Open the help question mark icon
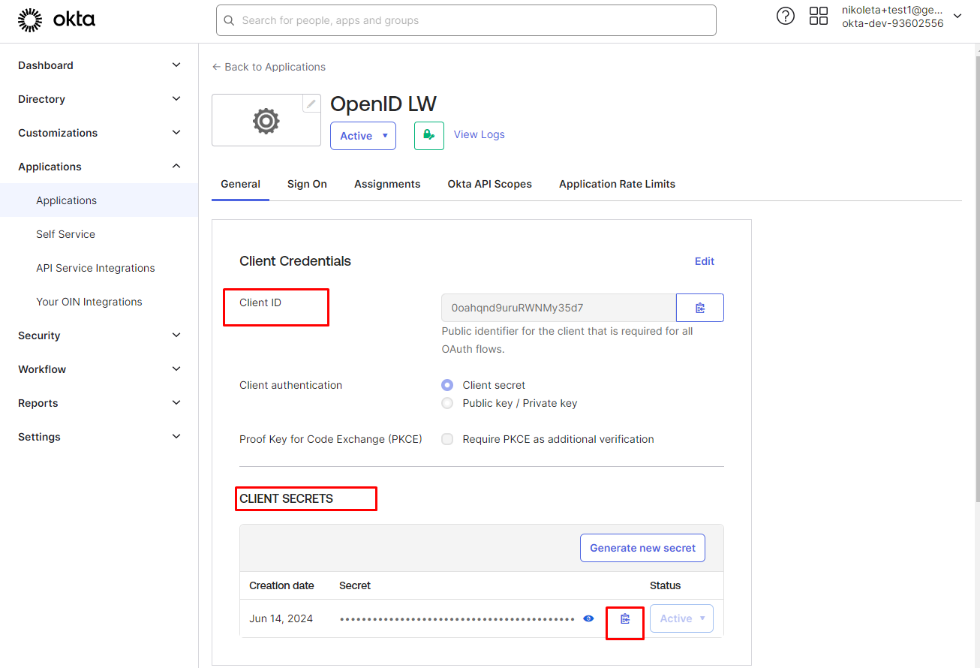This screenshot has height=668, width=980. pyautogui.click(x=785, y=16)
